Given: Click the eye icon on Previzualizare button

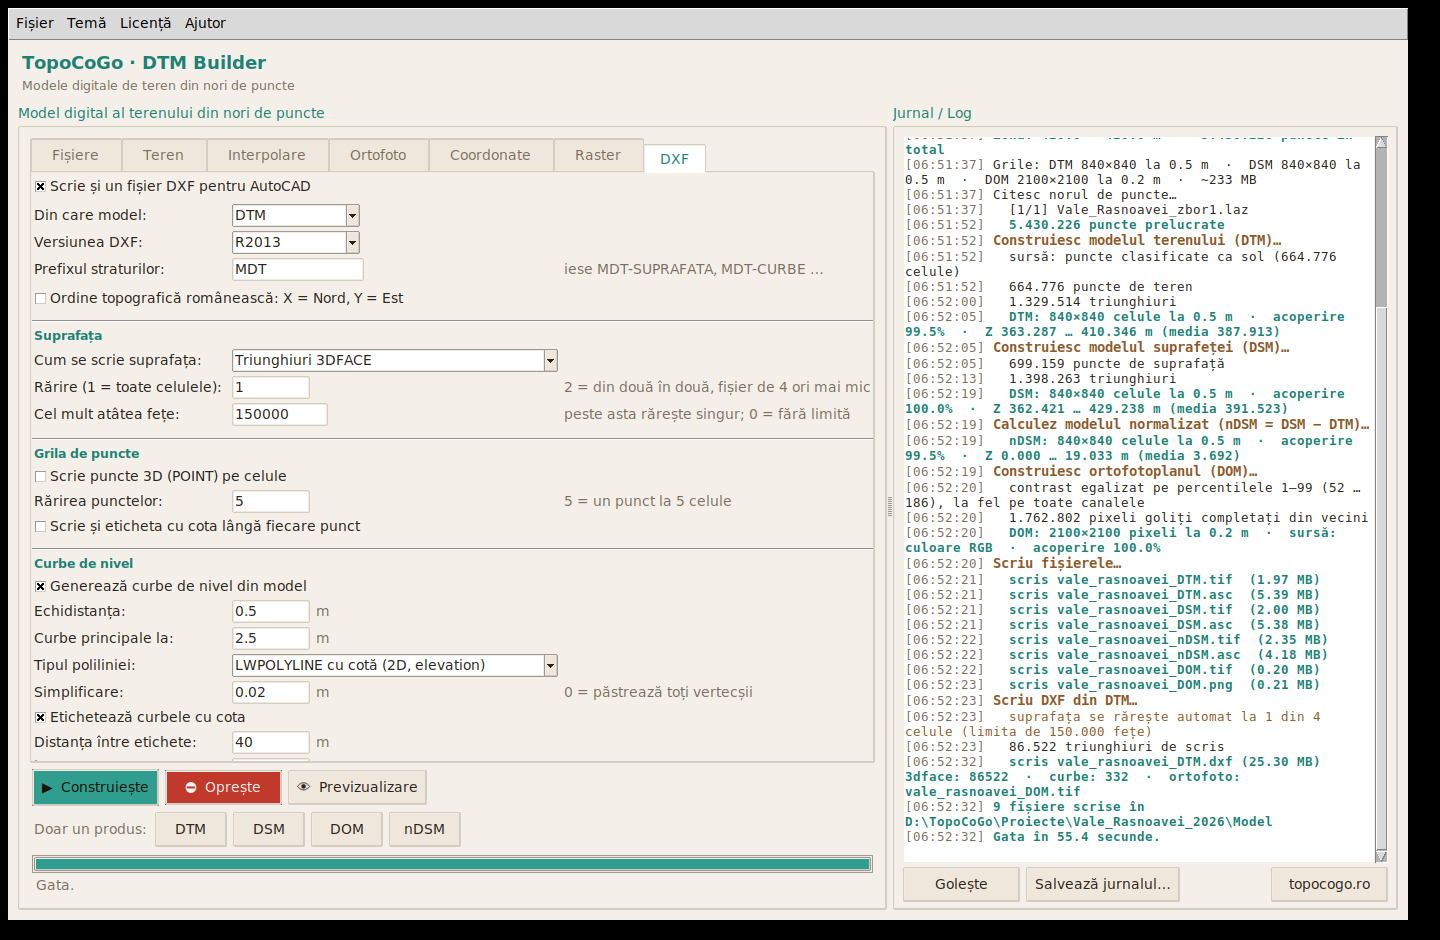Looking at the screenshot, I should tap(304, 787).
